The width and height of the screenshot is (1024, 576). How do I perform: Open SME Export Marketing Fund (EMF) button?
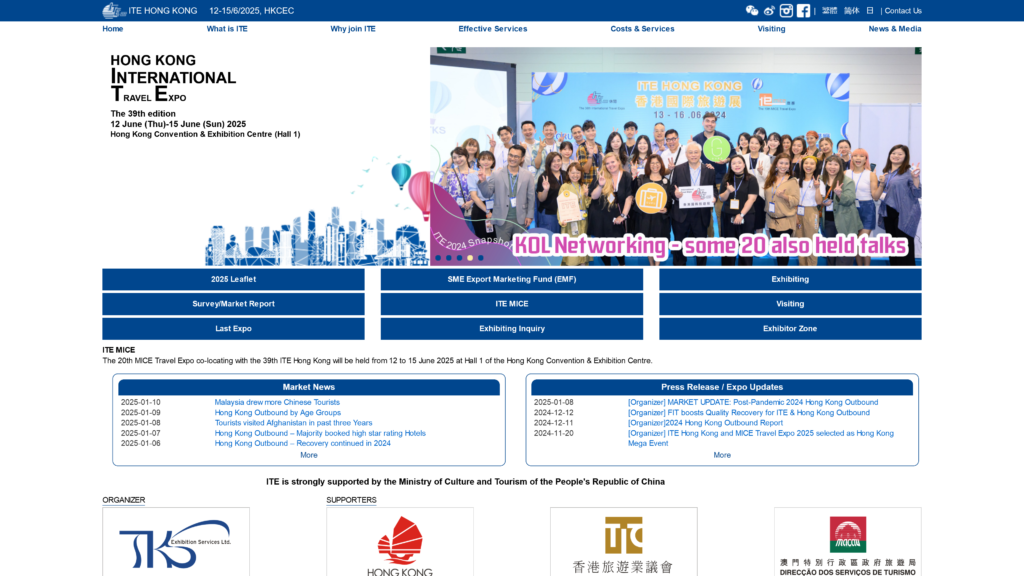coord(511,280)
